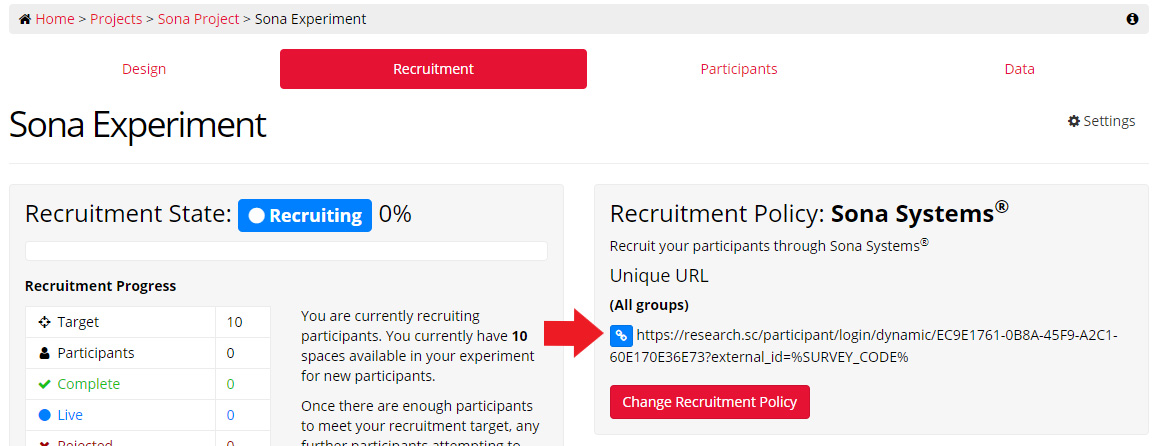This screenshot has height=446, width=1158.
Task: Click the Live count value zero
Action: pyautogui.click(x=230, y=415)
